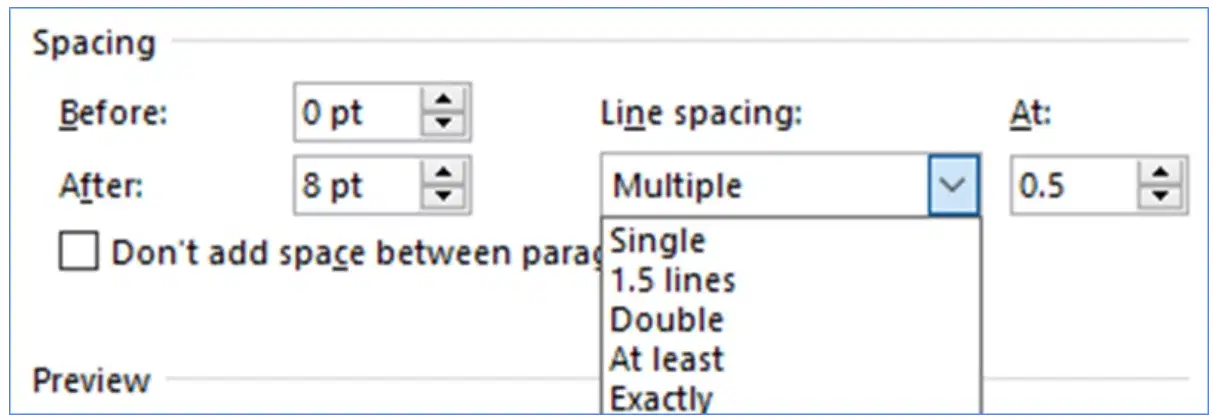1213x420 pixels.
Task: Decrease the Before spacing with down arrow
Action: tap(446, 125)
